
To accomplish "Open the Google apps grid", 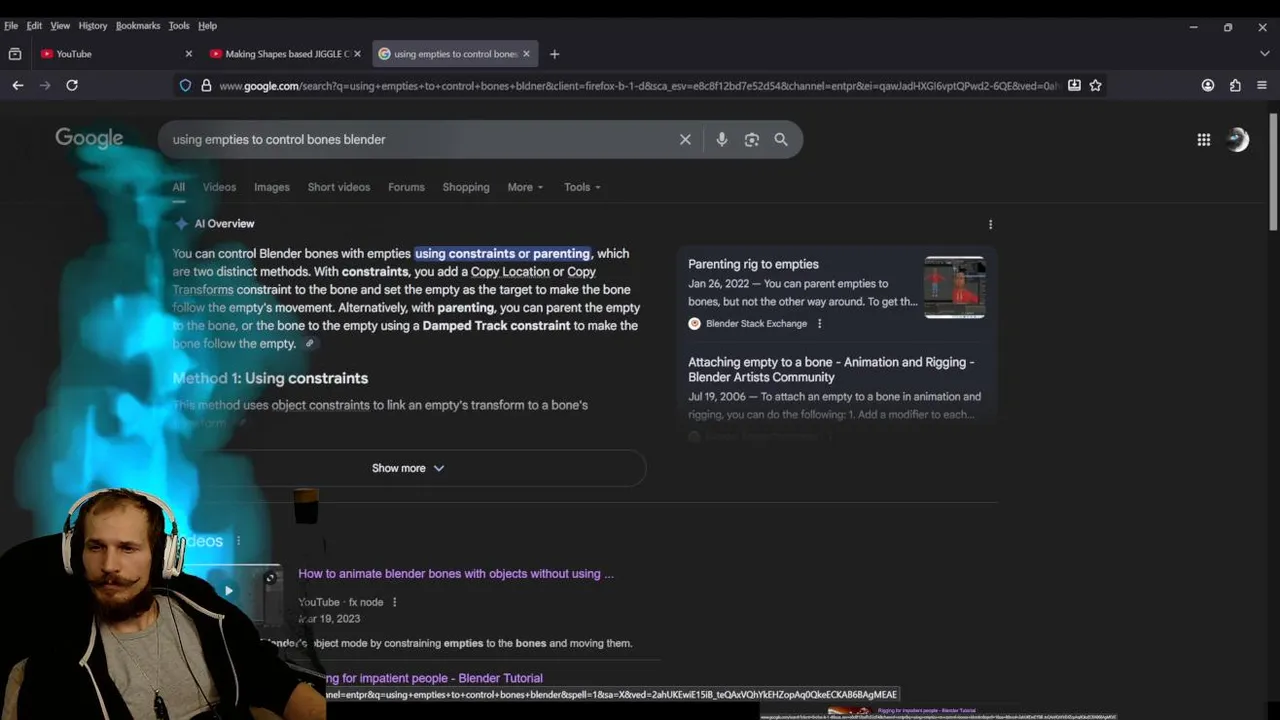I will [1204, 140].
